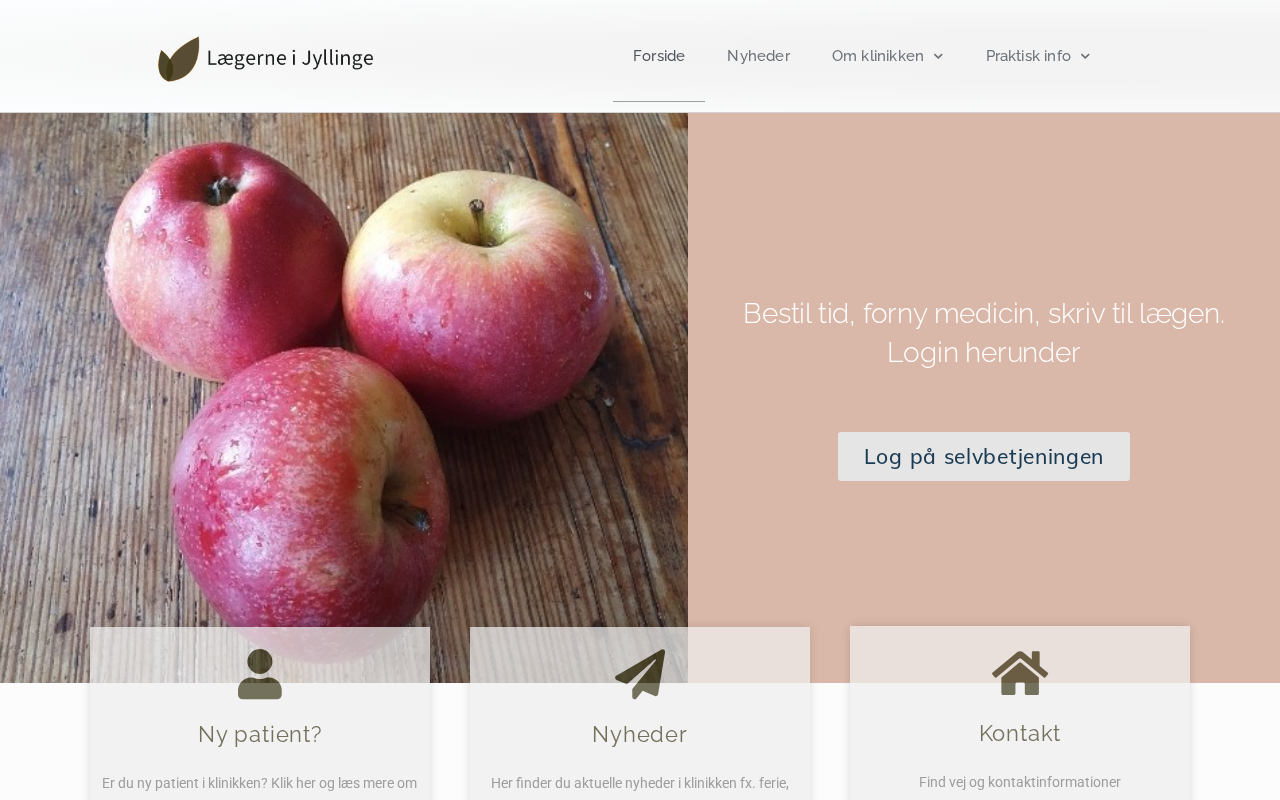This screenshot has height=800, width=1280.
Task: Click the aktuelle nyheder description text
Action: click(x=640, y=783)
